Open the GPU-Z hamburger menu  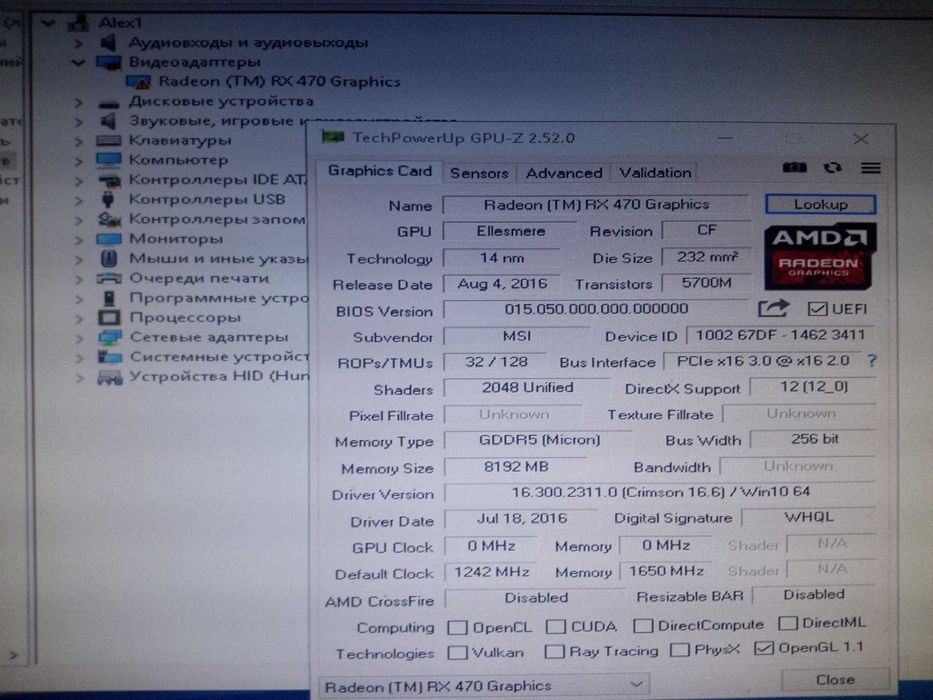(871, 168)
